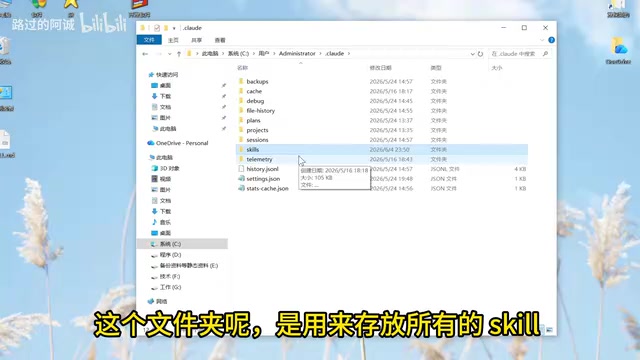Sort by the 类型 column header
640x360 pixels.
coord(436,68)
